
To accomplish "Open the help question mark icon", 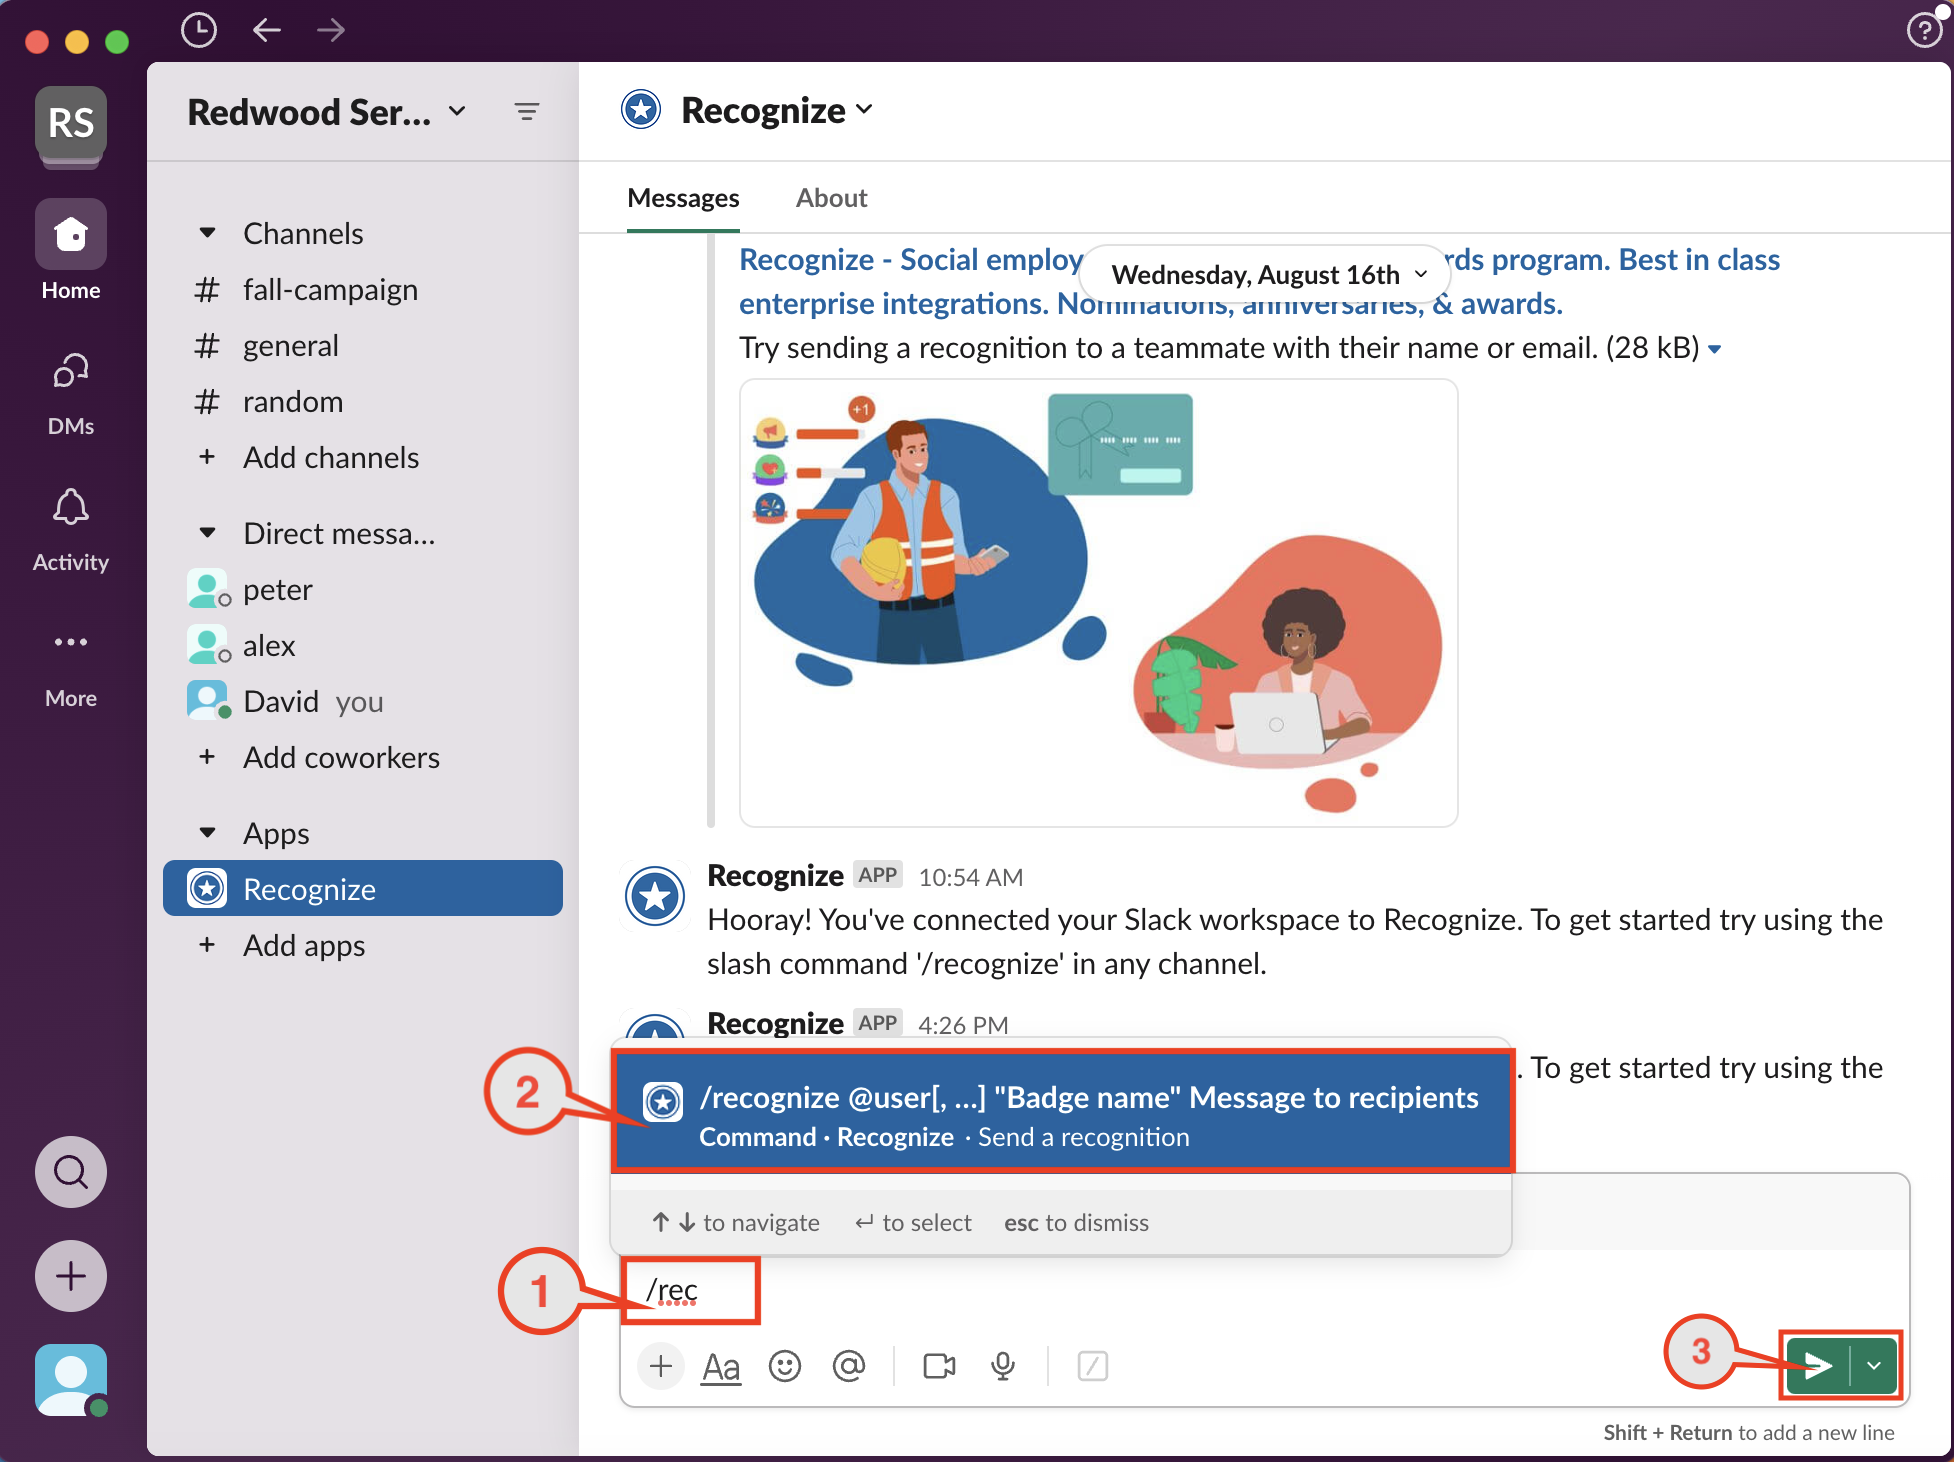I will 1925,30.
